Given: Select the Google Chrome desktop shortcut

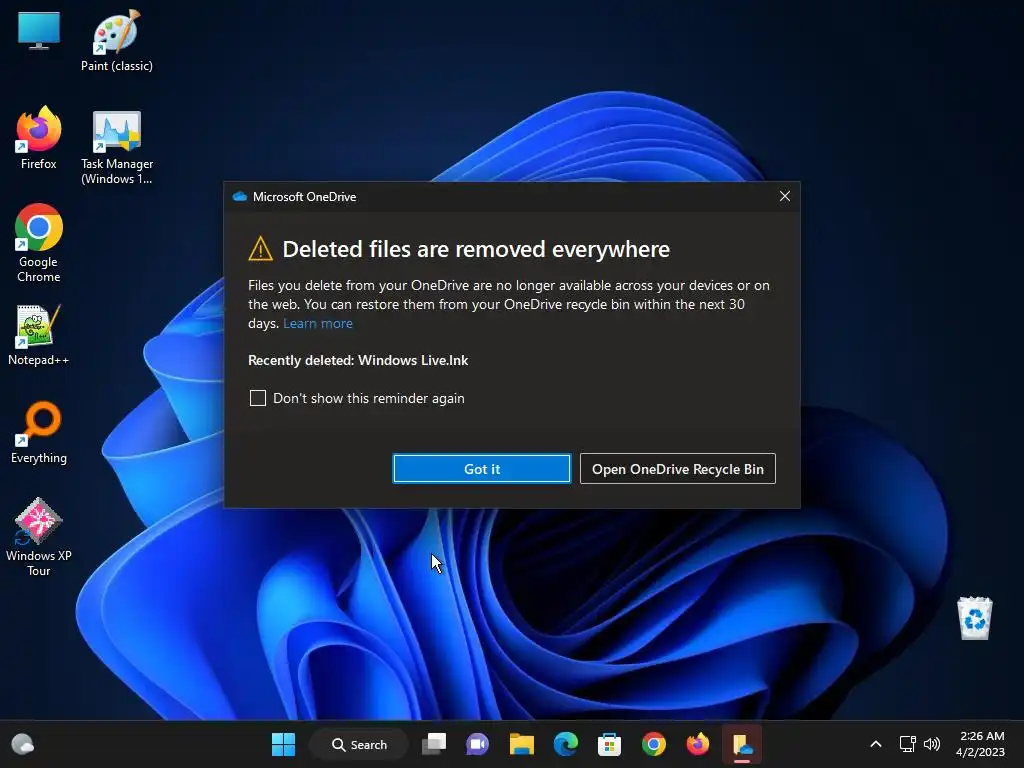Looking at the screenshot, I should [x=39, y=243].
